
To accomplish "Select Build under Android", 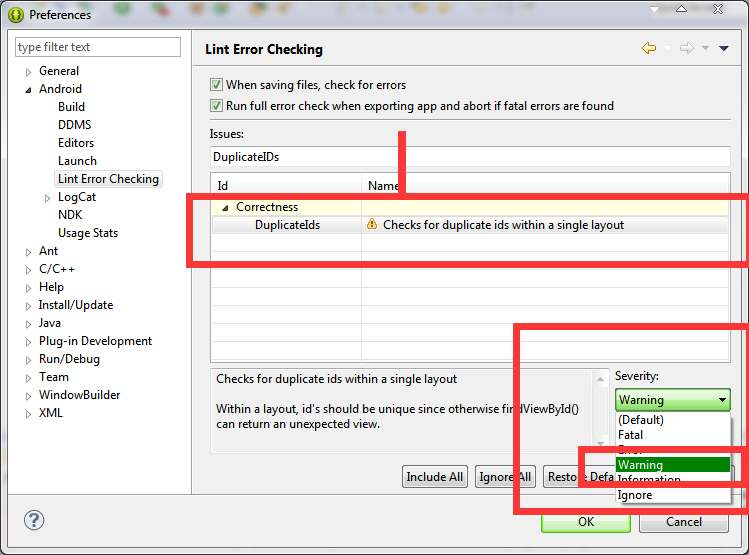I will click(71, 107).
